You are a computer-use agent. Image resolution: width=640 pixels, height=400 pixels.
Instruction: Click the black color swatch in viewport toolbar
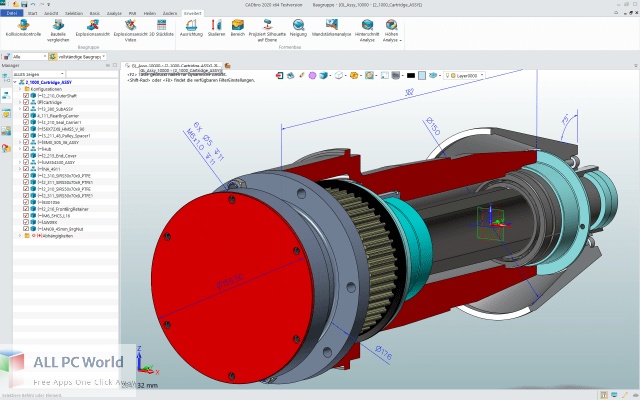(x=411, y=76)
